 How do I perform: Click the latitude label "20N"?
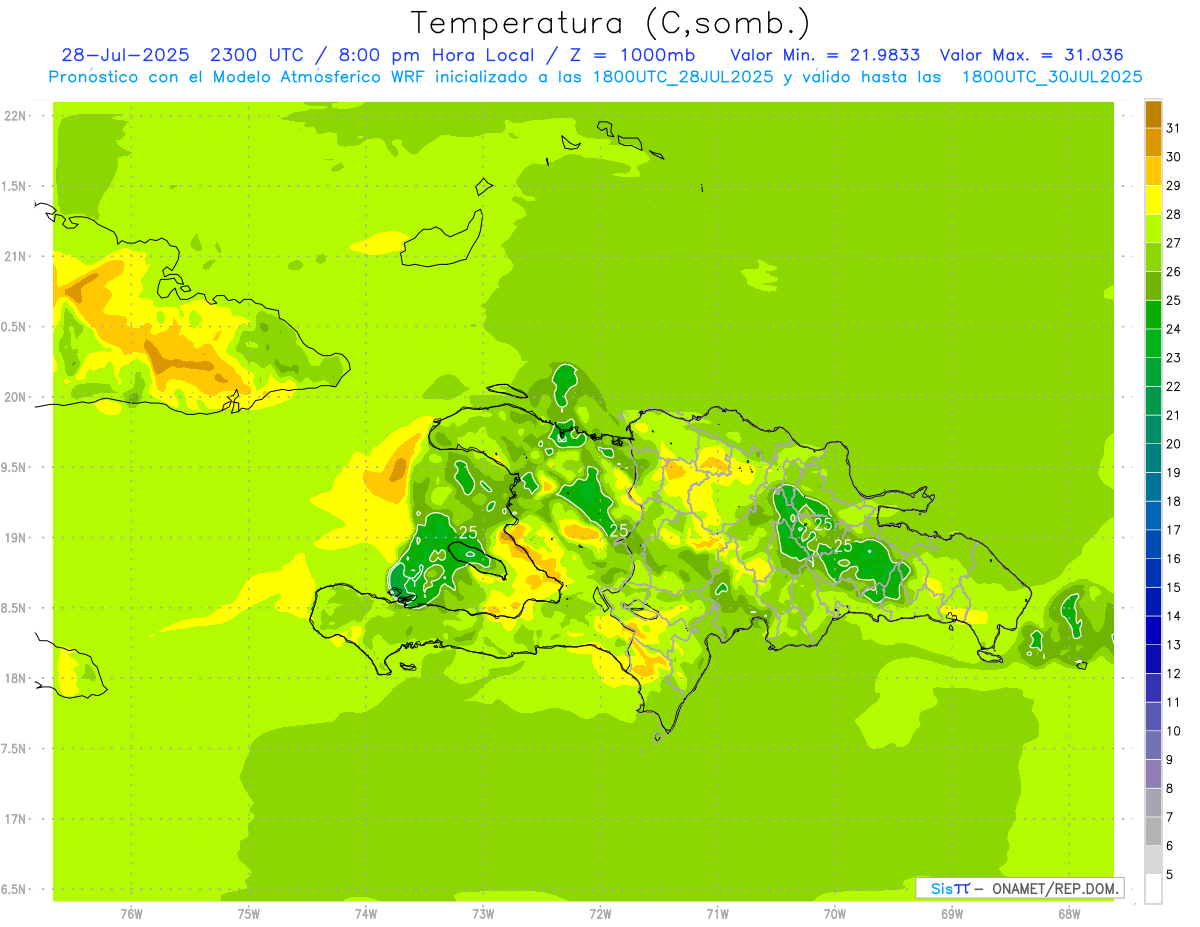point(15,397)
